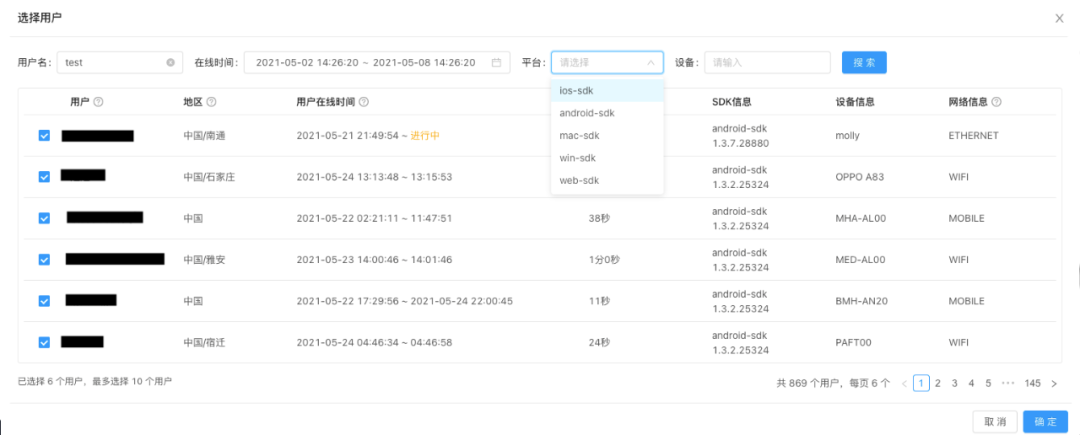Go to previous page arrow in pagination
The height and width of the screenshot is (435, 1080).
pyautogui.click(x=904, y=383)
